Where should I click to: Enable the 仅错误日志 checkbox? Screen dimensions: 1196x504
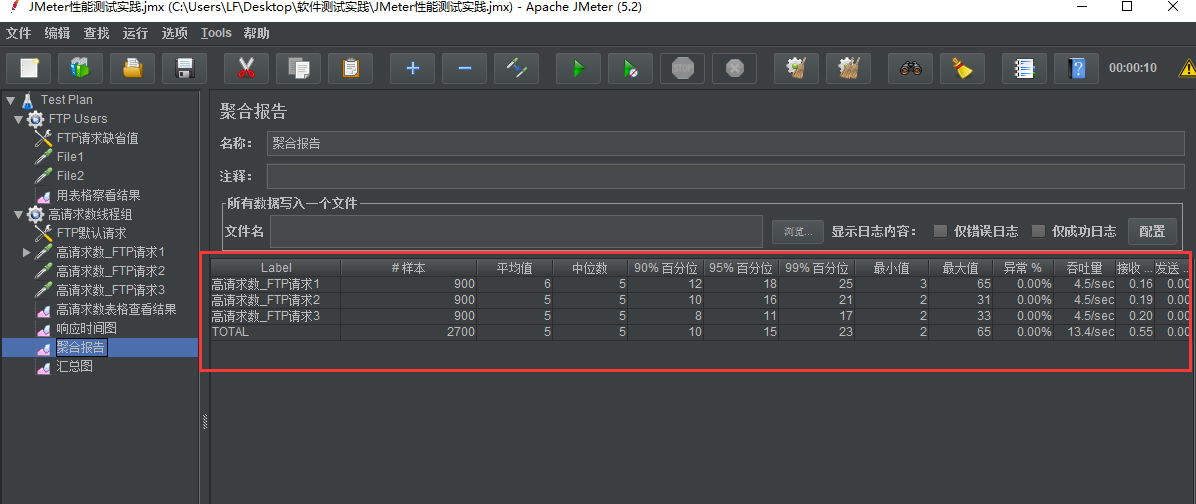[x=940, y=231]
